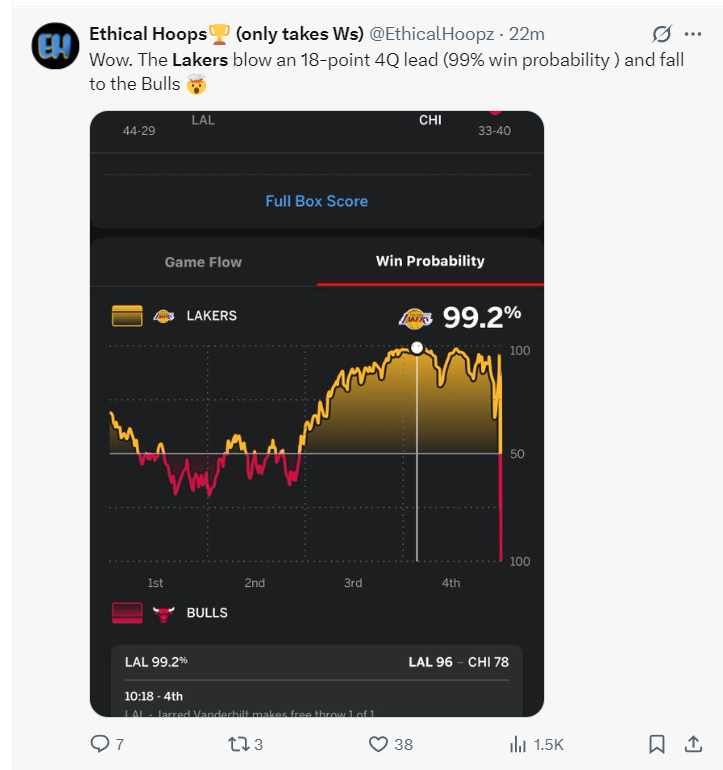Image resolution: width=723 pixels, height=770 pixels.
Task: Select the Win Probability tab
Action: coord(430,261)
